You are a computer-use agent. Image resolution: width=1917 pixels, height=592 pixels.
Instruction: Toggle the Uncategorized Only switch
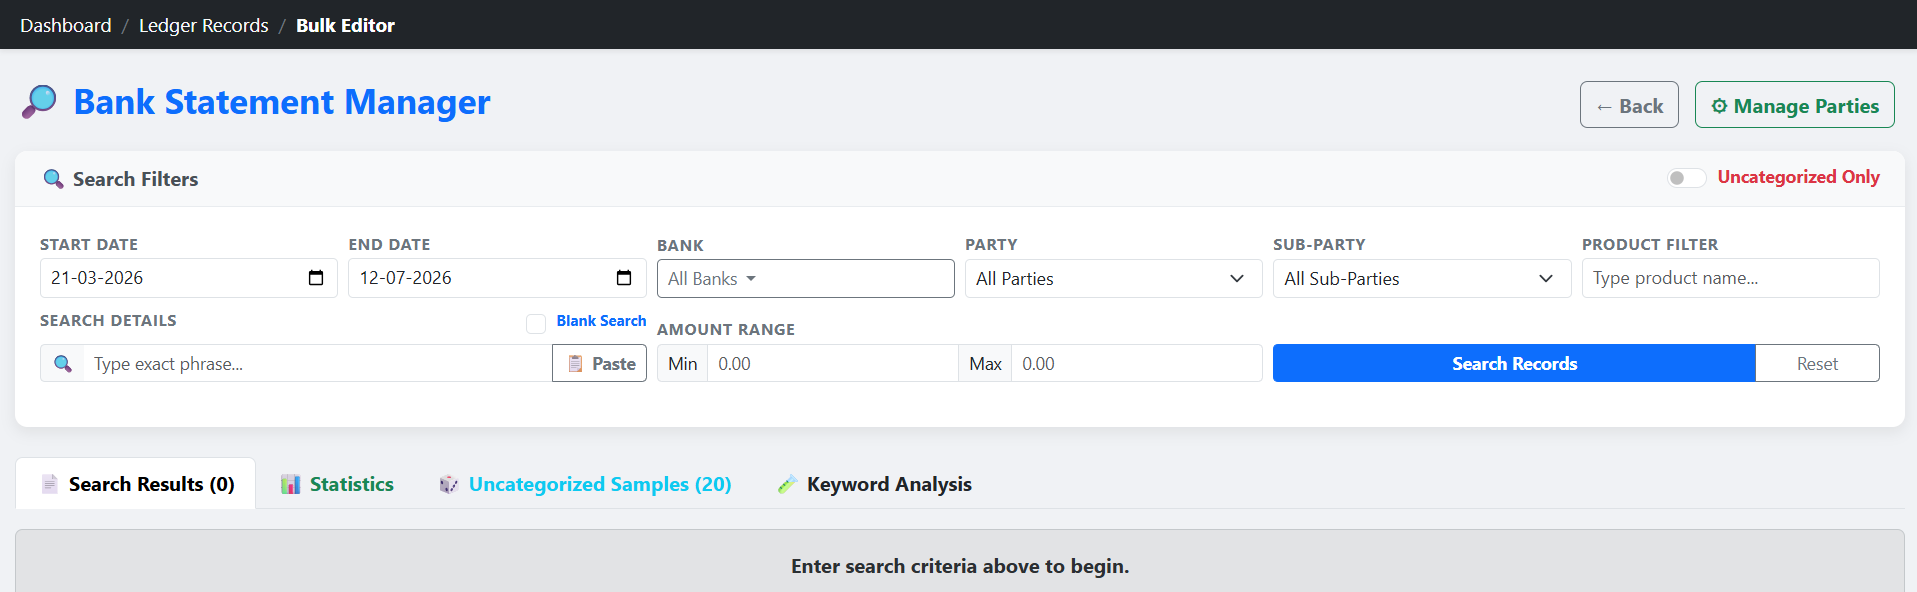pos(1686,178)
